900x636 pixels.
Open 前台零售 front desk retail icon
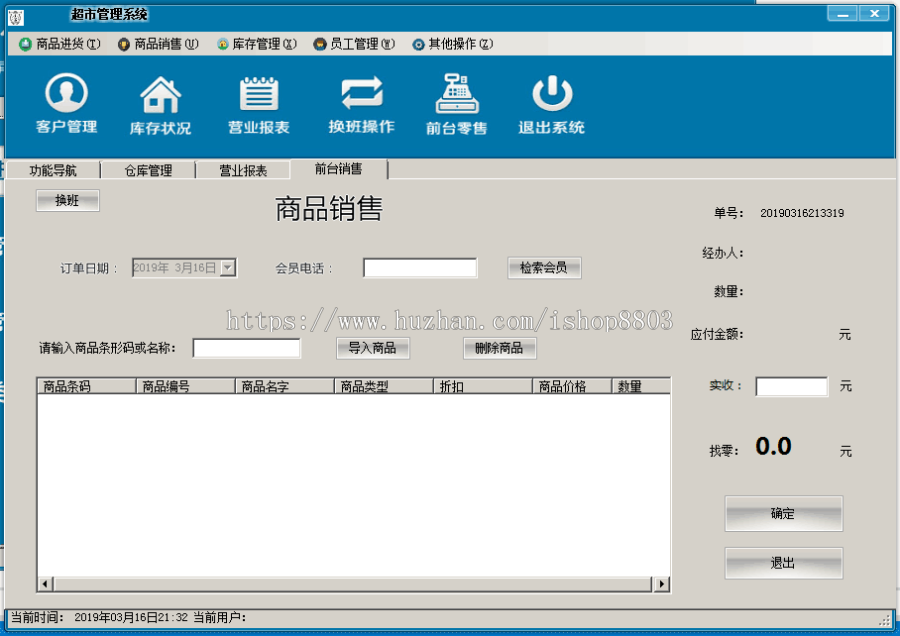(x=456, y=102)
